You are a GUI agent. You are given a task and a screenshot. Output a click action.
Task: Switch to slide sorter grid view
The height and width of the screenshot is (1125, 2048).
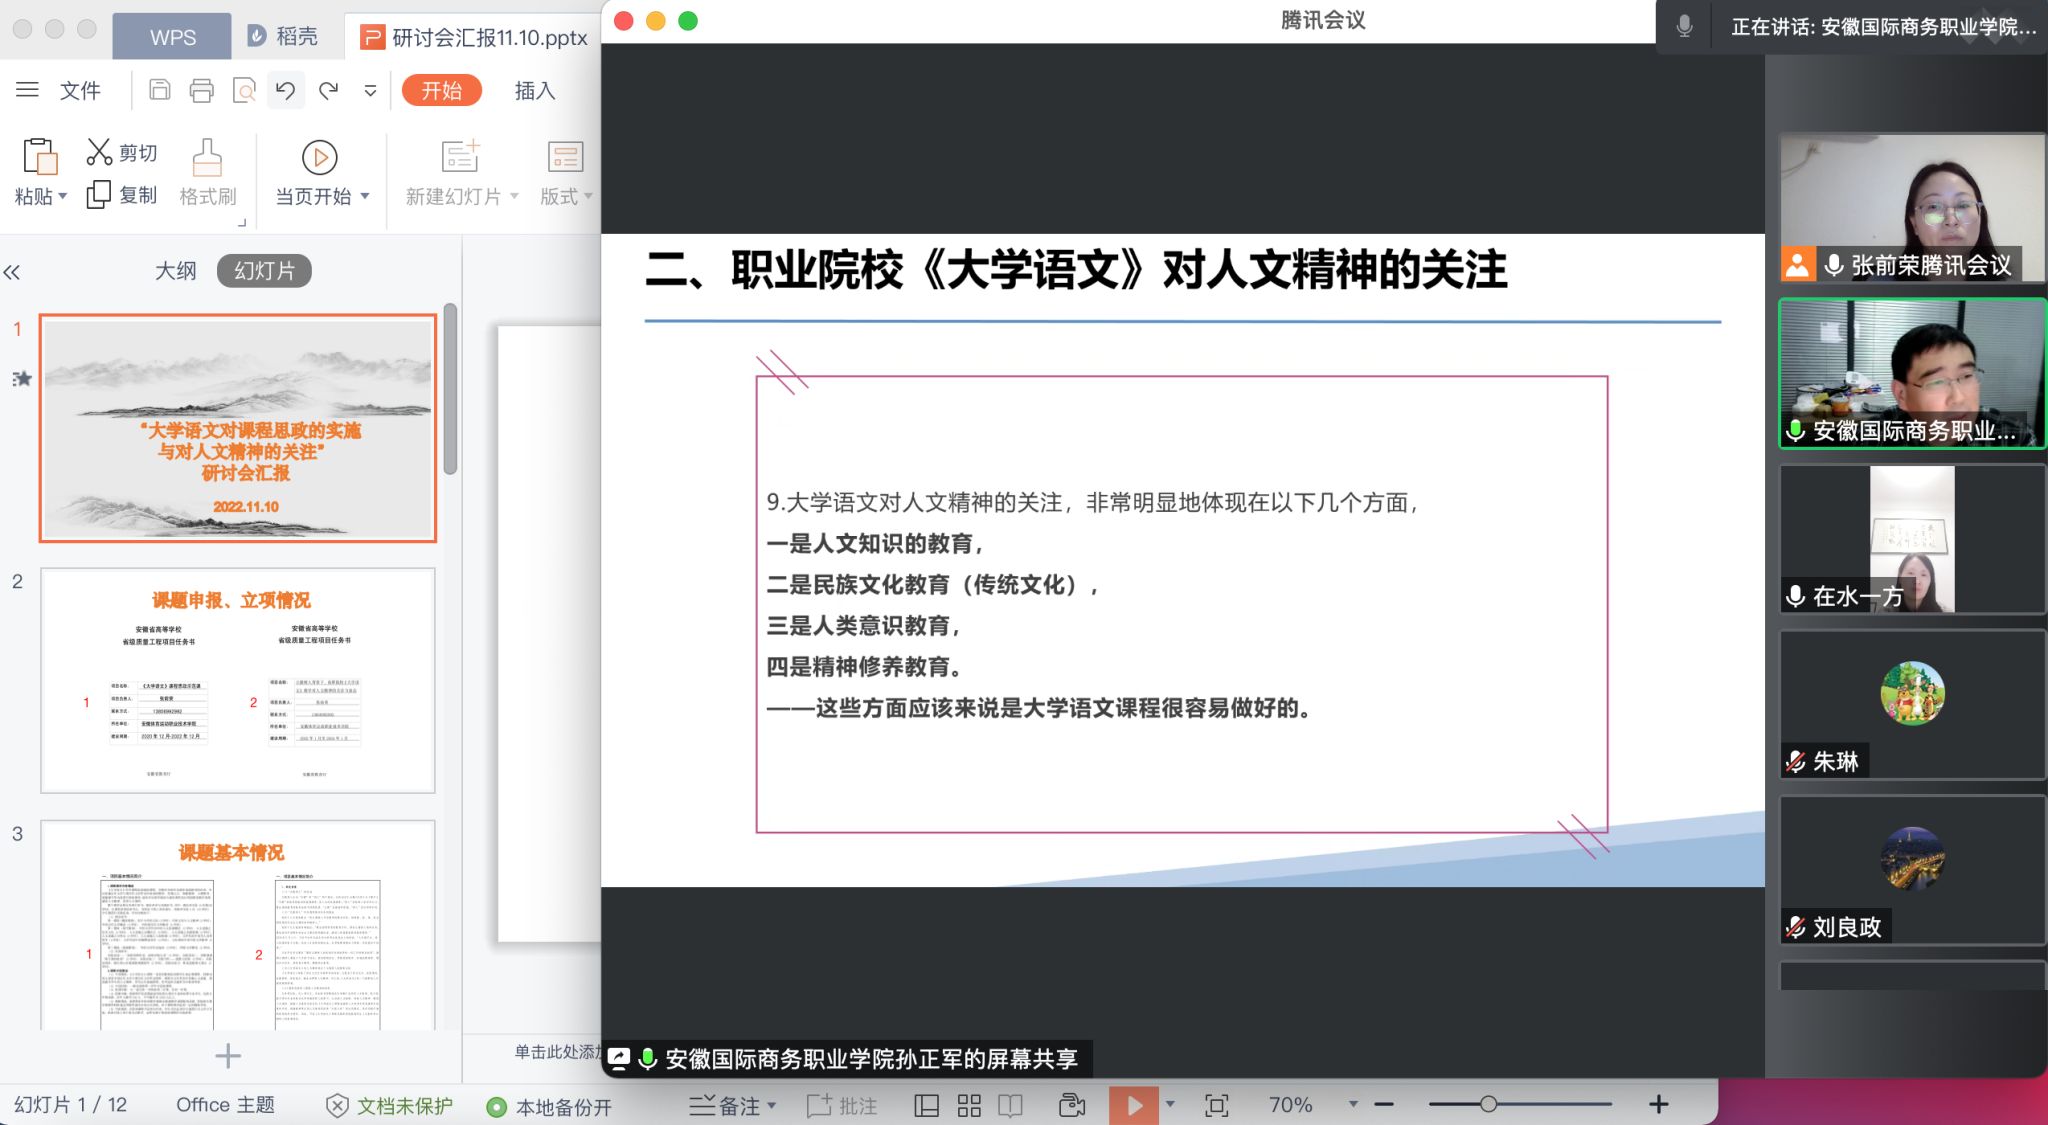[969, 1105]
